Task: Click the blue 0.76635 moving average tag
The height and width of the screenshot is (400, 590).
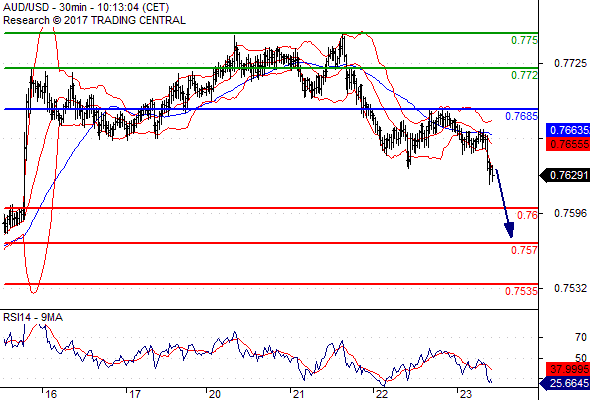Action: click(x=568, y=130)
